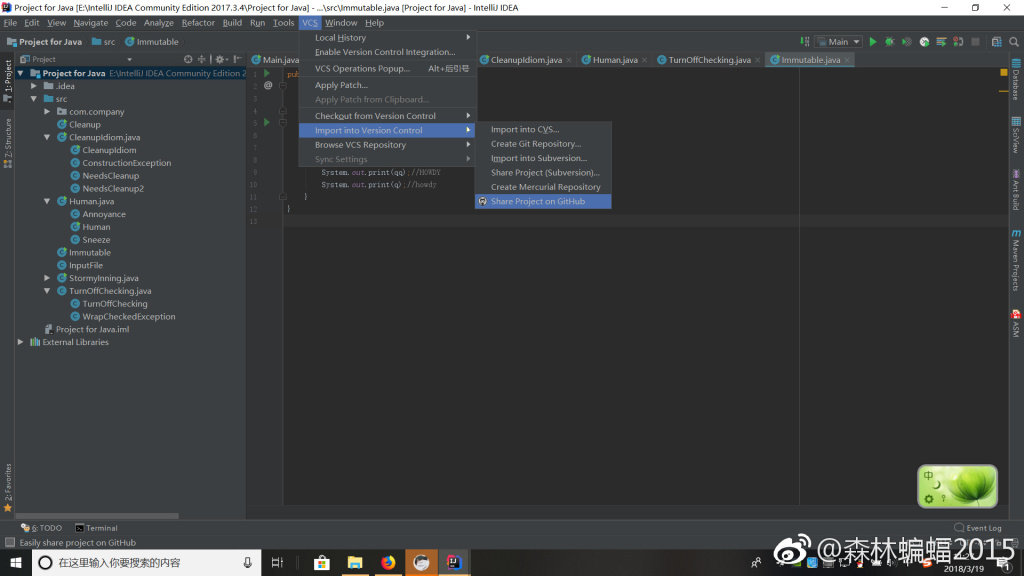1024x576 pixels.
Task: Open Firefox from the taskbar
Action: (388, 562)
